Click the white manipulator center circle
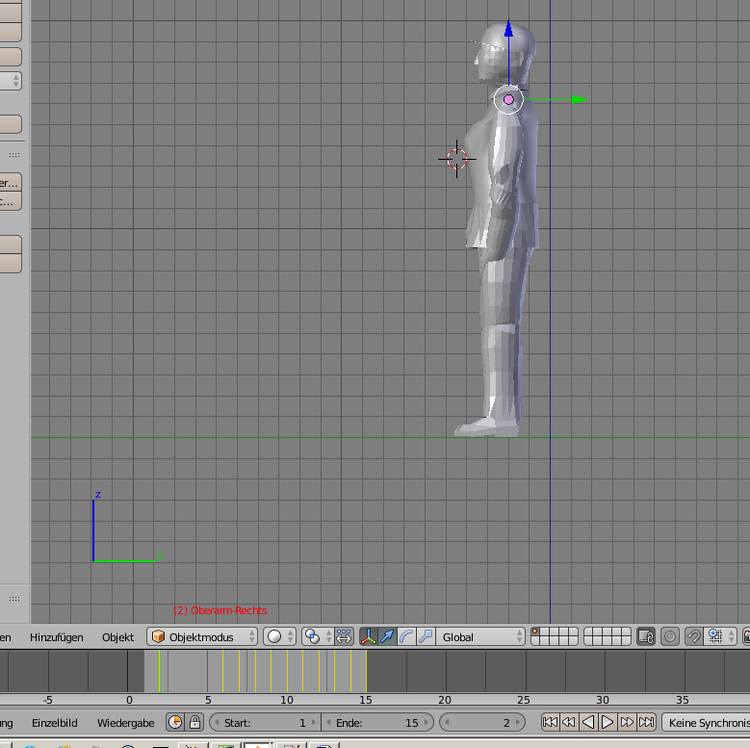This screenshot has width=750, height=748. 508,99
